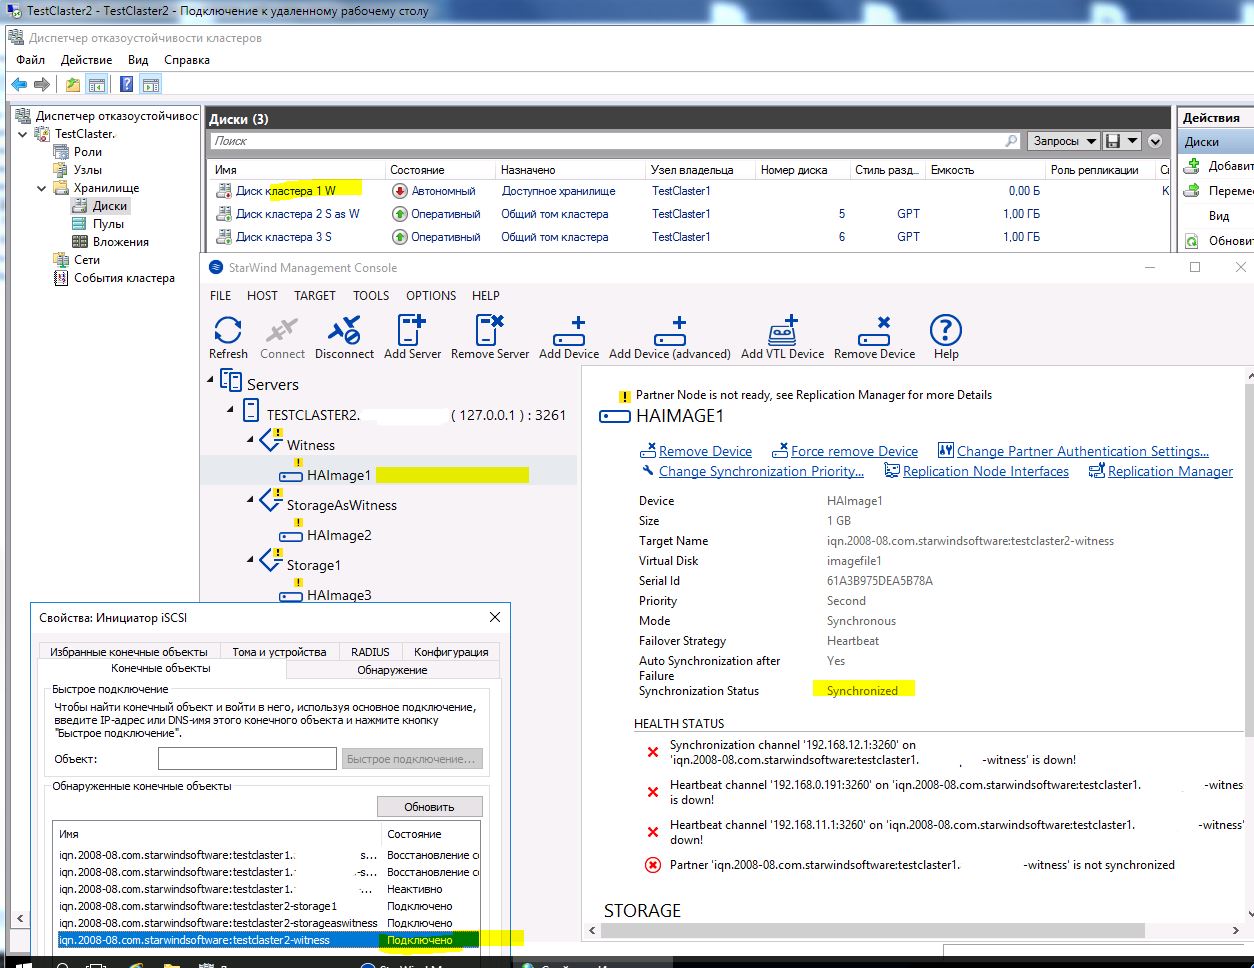The width and height of the screenshot is (1254, 968).
Task: Open help via the blue question mark icon
Action: pos(127,85)
